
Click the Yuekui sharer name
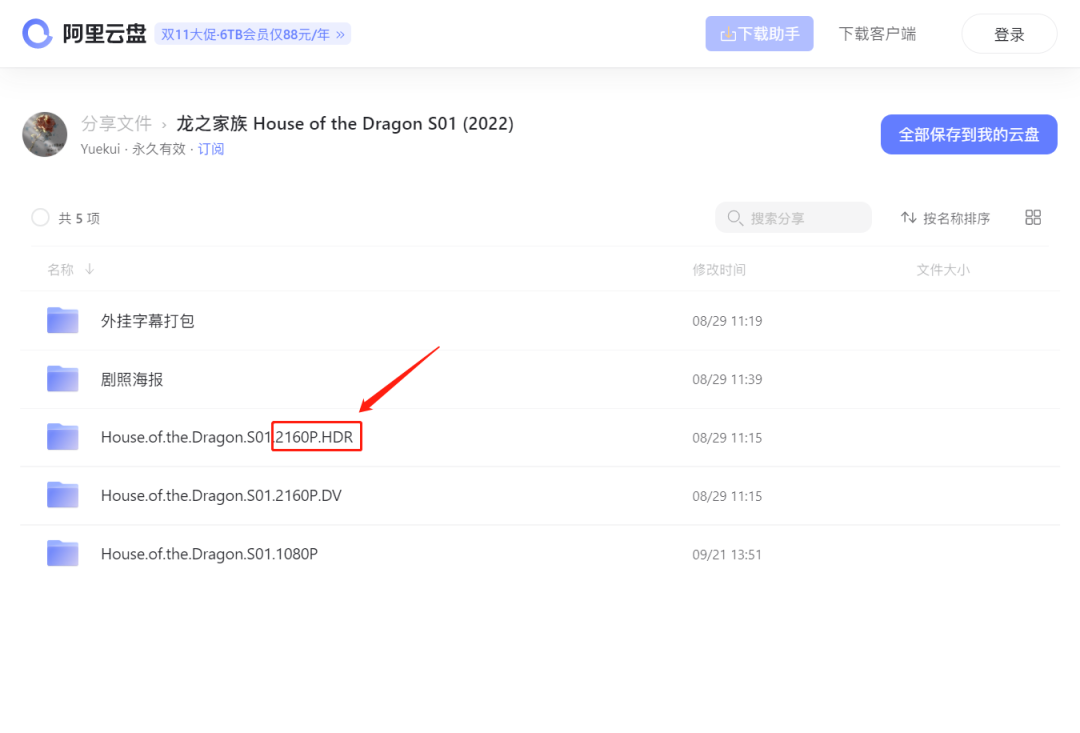100,149
